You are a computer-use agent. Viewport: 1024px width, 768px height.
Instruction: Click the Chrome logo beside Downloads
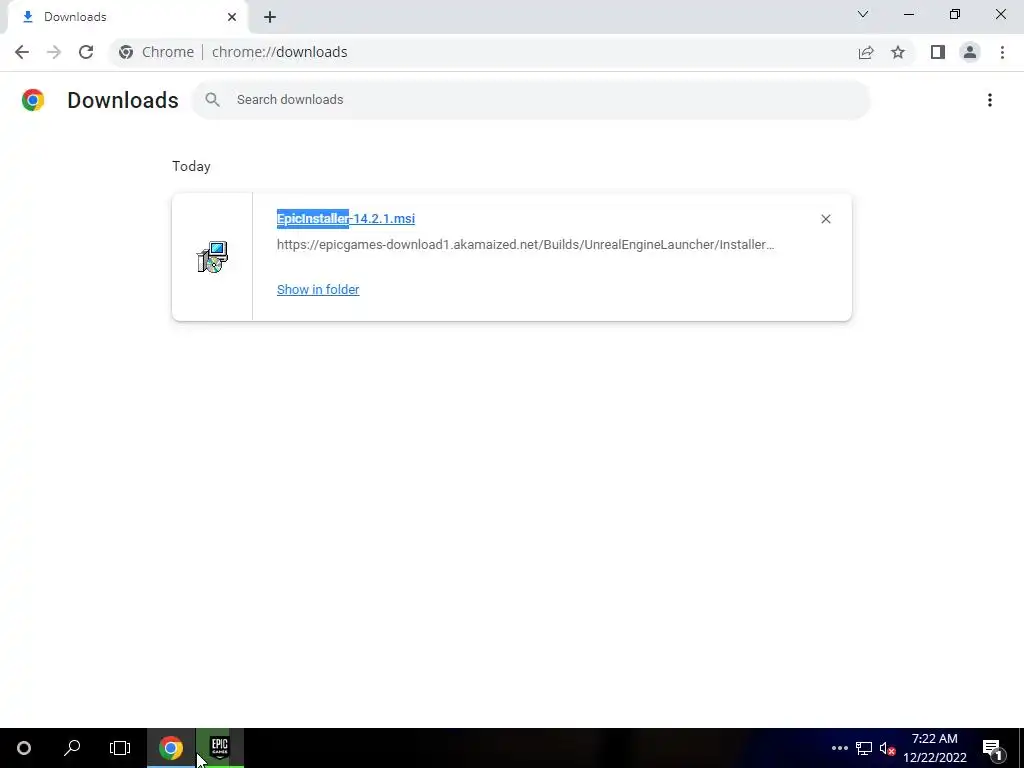point(33,100)
